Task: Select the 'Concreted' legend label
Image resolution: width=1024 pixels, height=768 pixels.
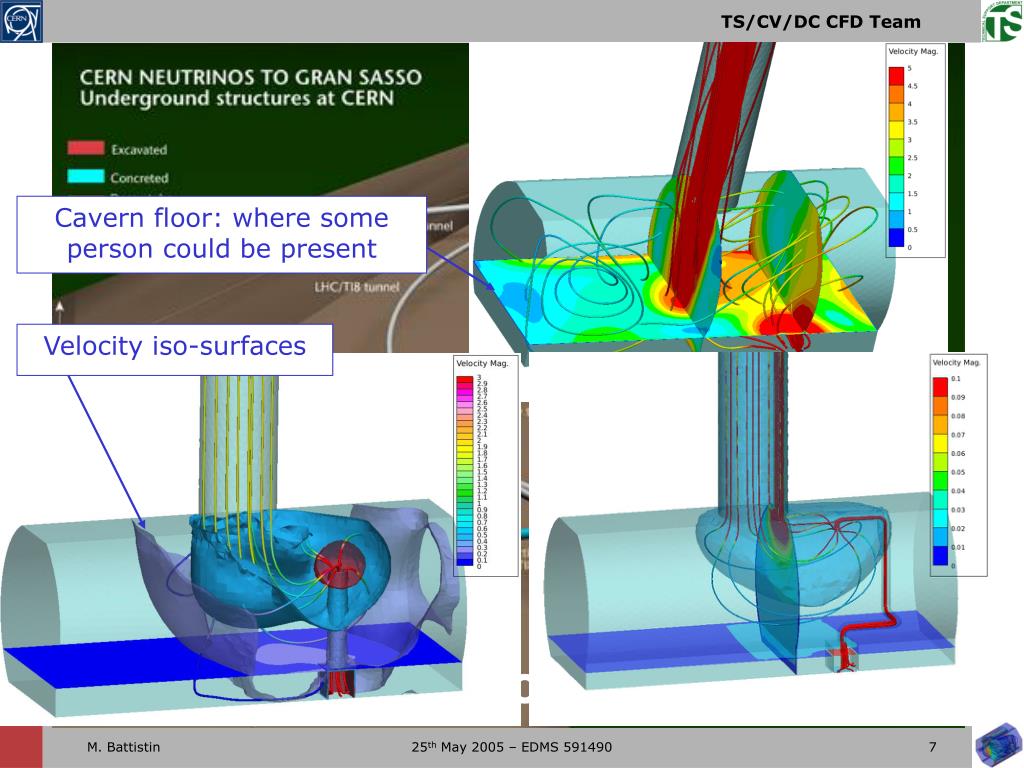Action: [139, 178]
